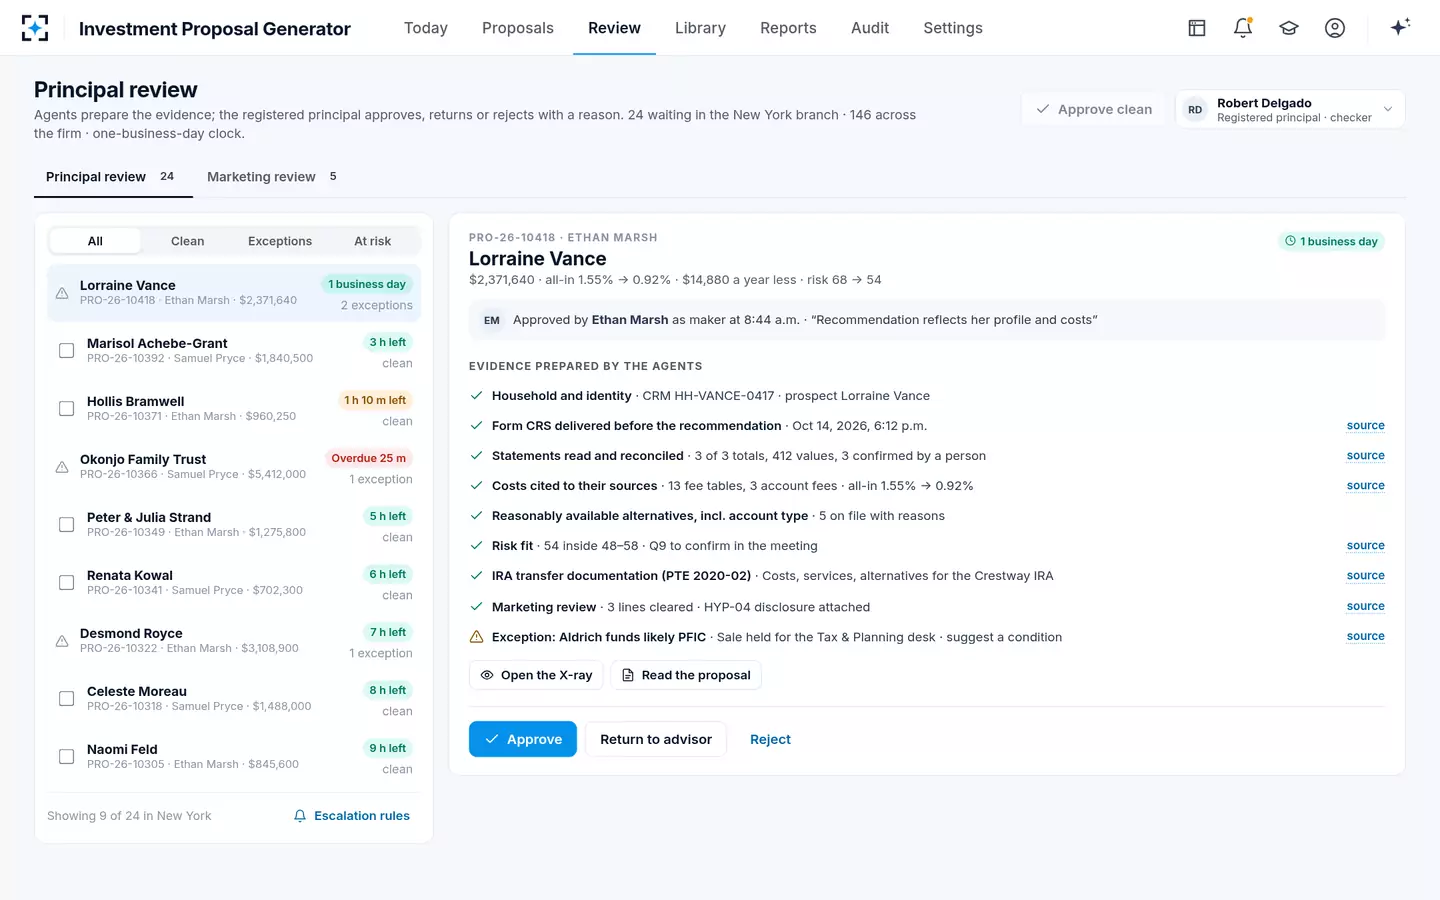
Task: Click the checkmark icon beside Household and identity
Action: [477, 396]
